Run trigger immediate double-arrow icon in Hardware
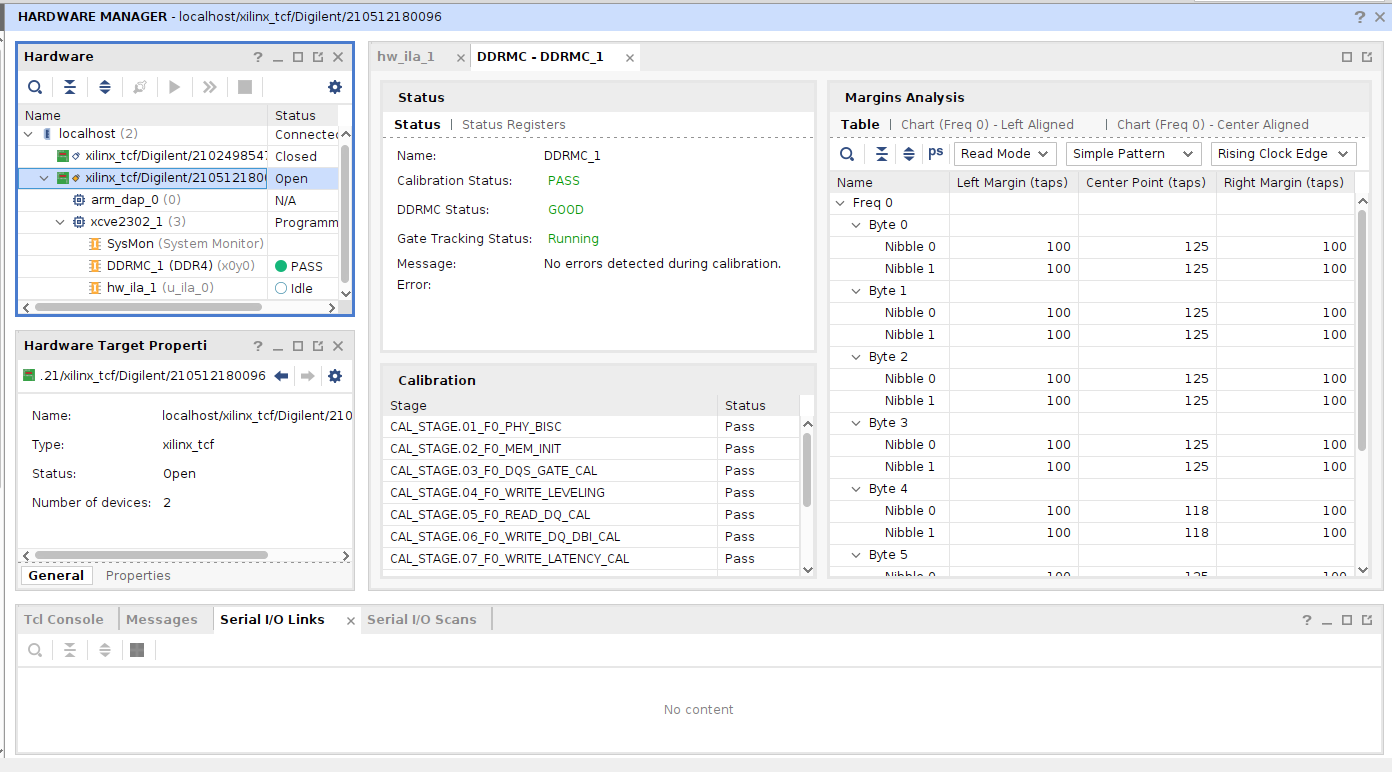Viewport: 1392px width, 772px height. [210, 87]
